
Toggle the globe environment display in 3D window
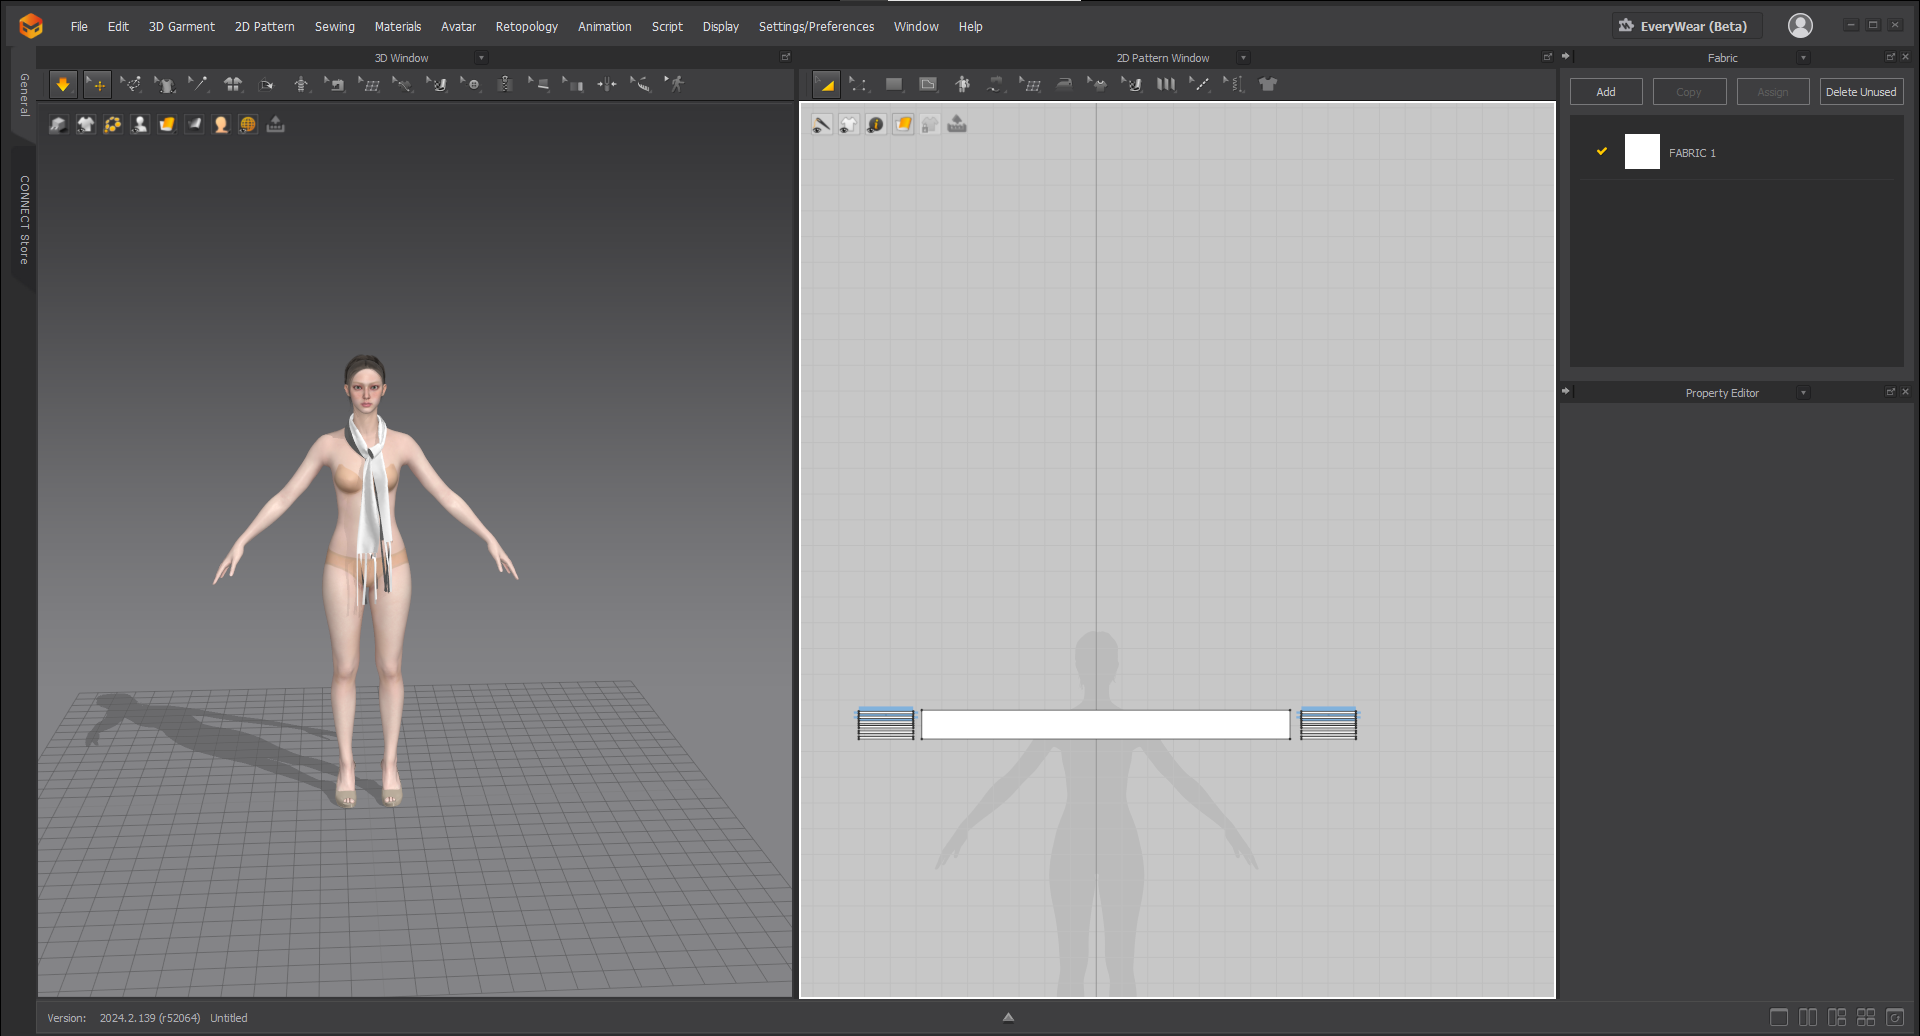(x=248, y=124)
